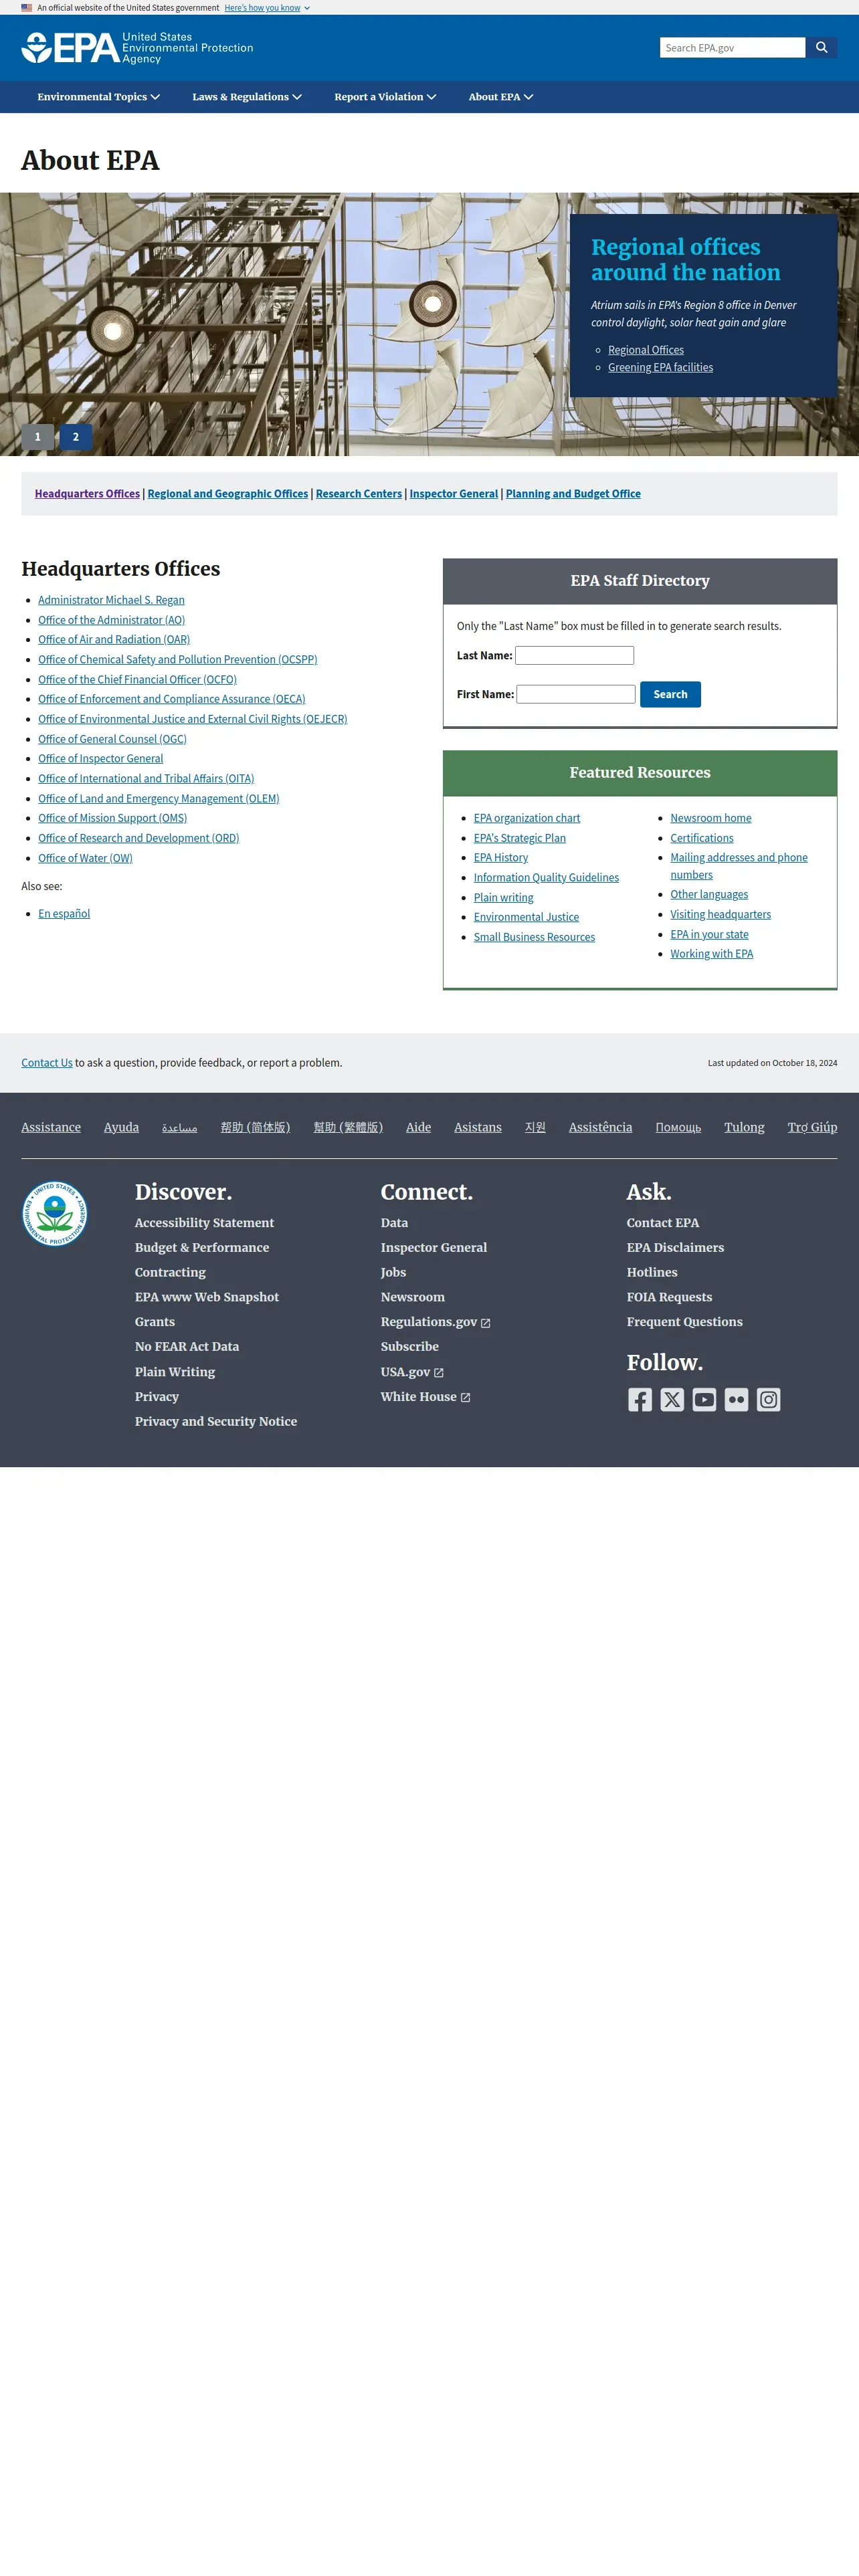Image resolution: width=859 pixels, height=2576 pixels.
Task: Open Frequent Questions footer link
Action: click(x=685, y=1322)
